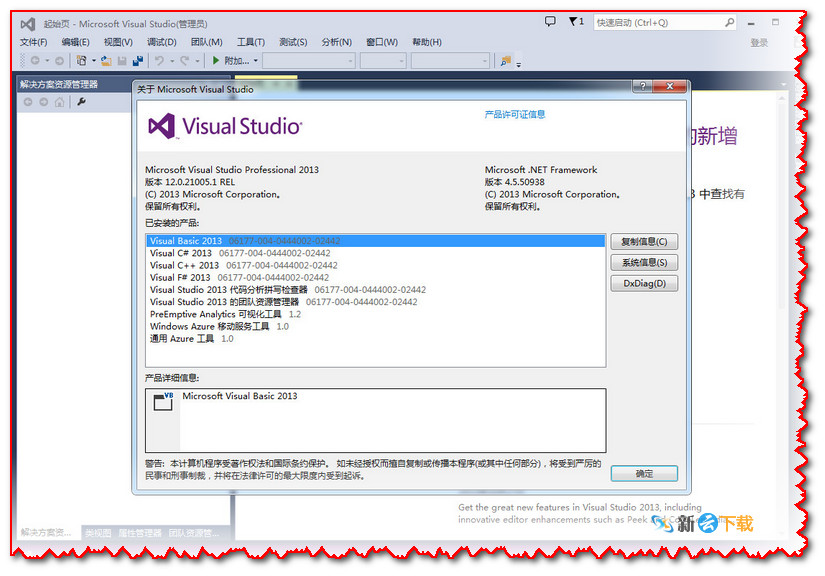Open the Navigate Backward dropdown arrow
Screen dimensions: 825x576
coord(47,61)
